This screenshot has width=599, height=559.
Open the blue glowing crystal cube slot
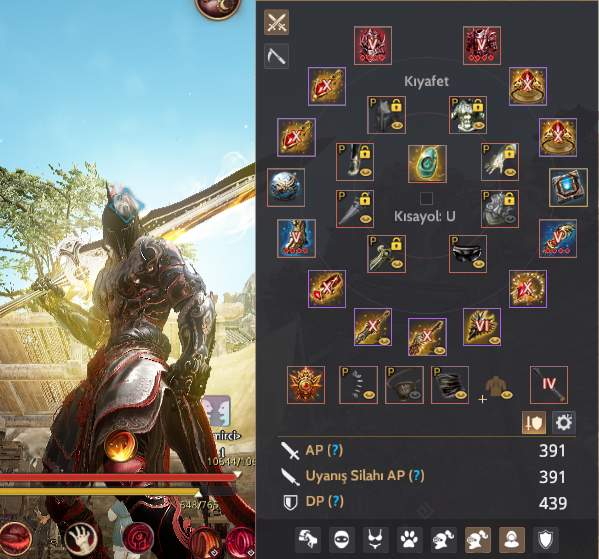(x=568, y=188)
